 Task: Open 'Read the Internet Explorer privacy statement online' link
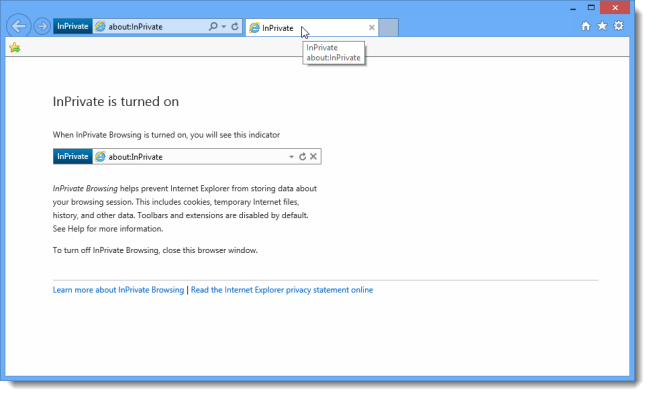tap(282, 290)
